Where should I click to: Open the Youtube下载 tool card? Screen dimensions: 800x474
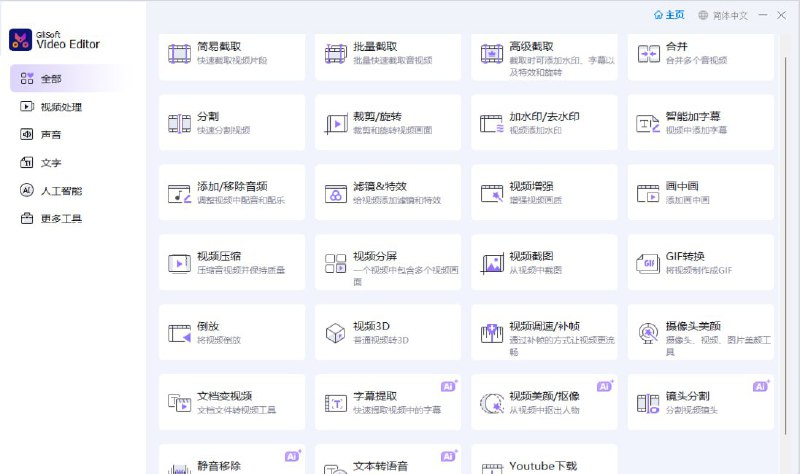point(544,459)
